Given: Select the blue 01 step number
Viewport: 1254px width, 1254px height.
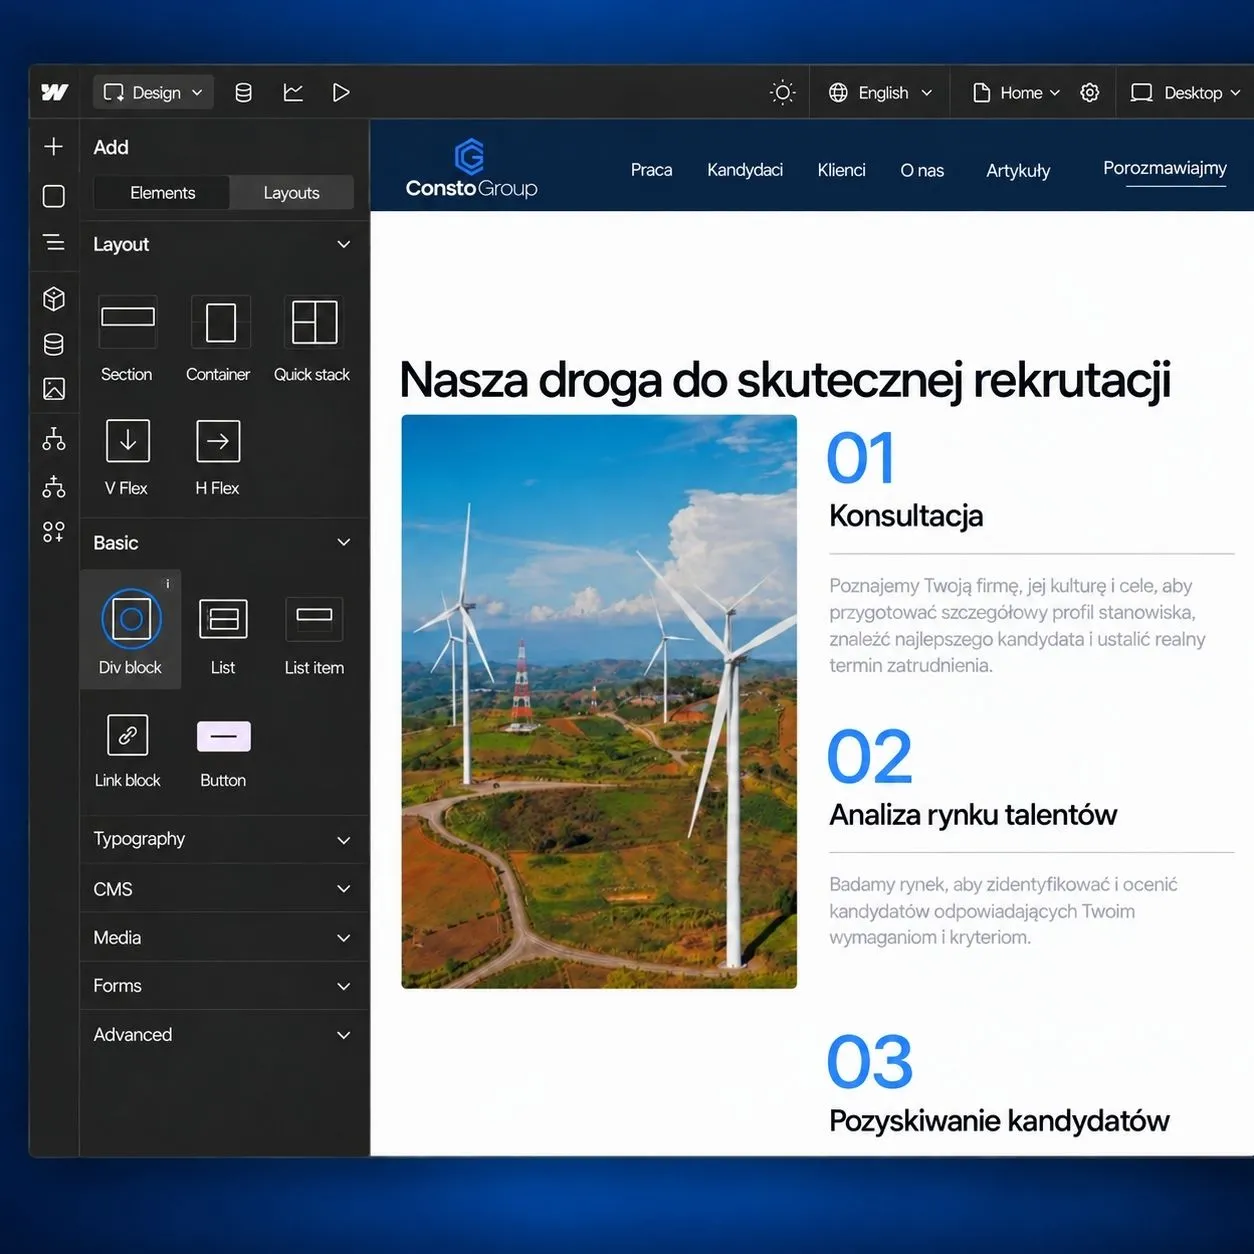Looking at the screenshot, I should [x=861, y=459].
